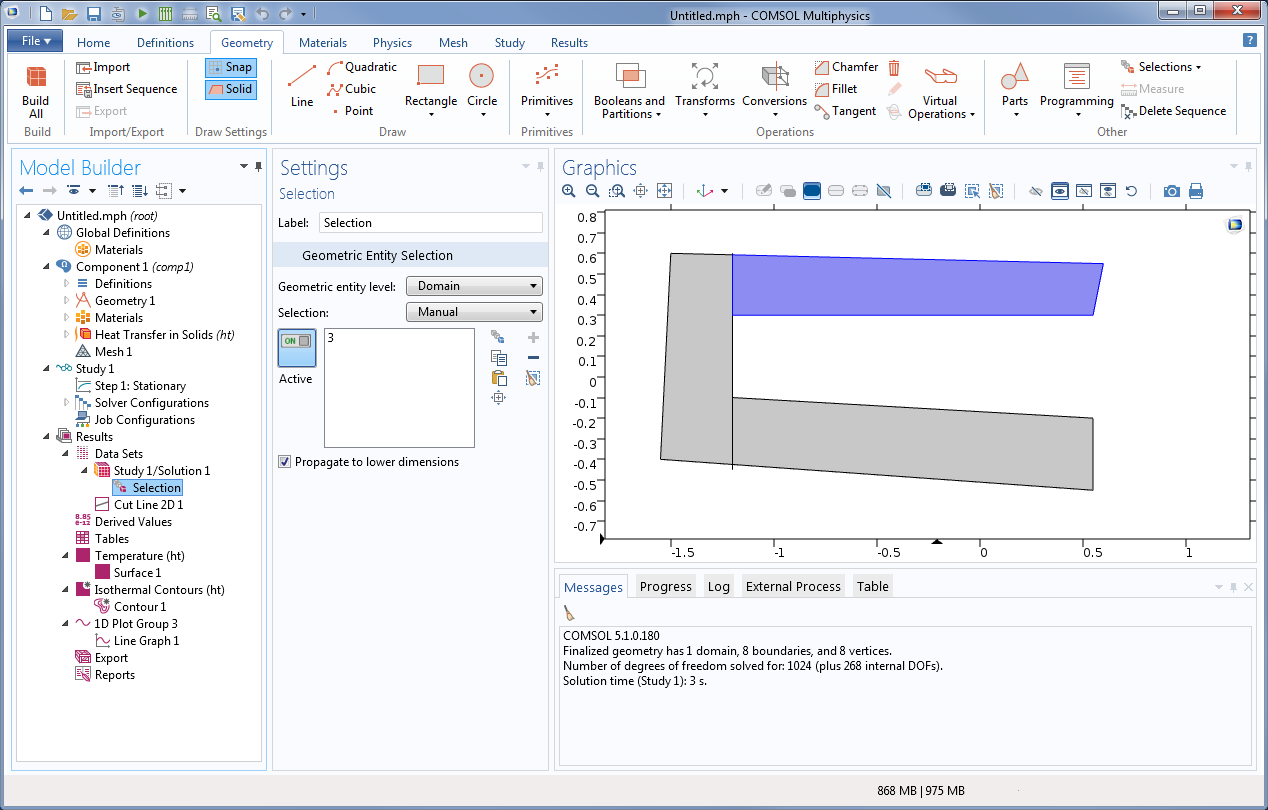This screenshot has width=1268, height=810.
Task: Open the Selection type Manual dropdown
Action: click(474, 312)
